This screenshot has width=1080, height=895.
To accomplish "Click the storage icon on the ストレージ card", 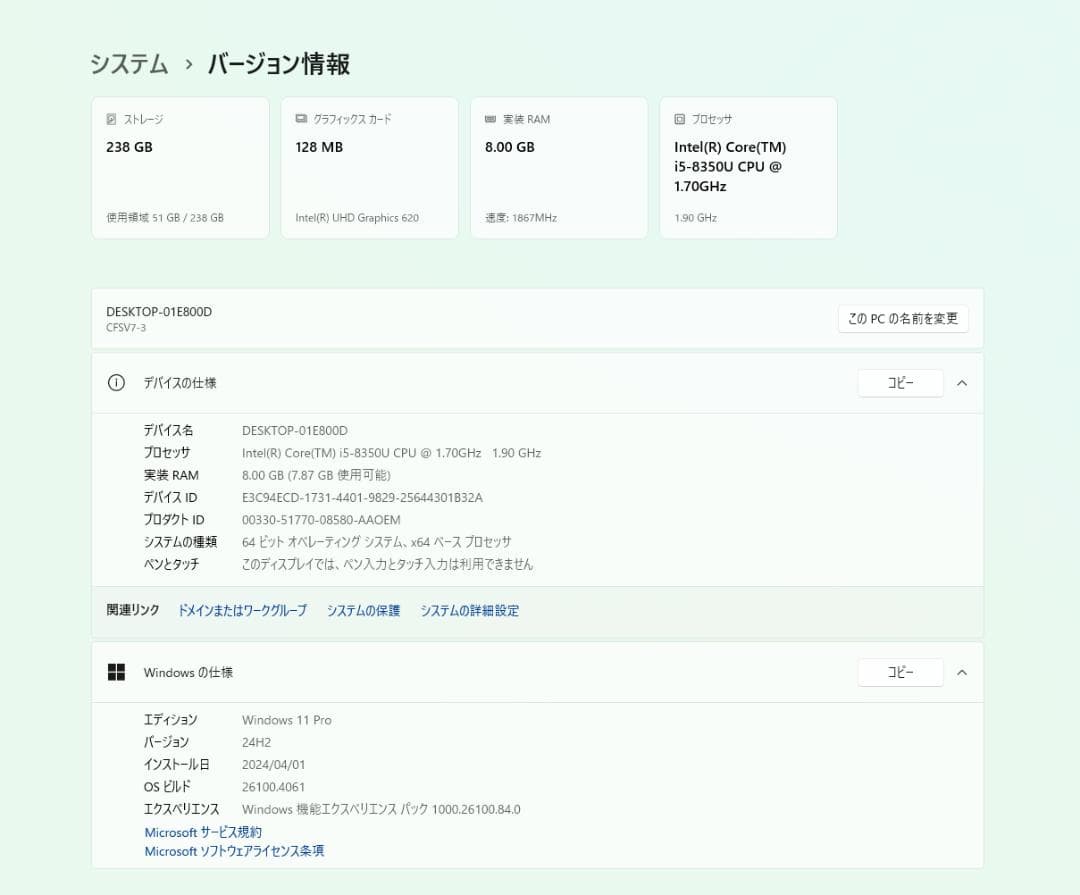I will (x=113, y=118).
